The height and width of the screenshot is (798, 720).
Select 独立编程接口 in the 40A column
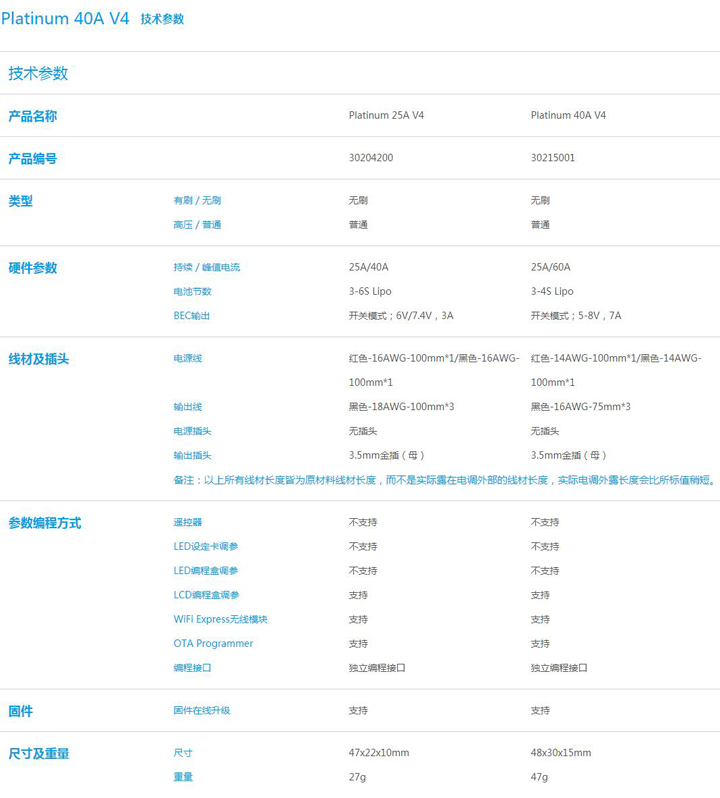[559, 668]
